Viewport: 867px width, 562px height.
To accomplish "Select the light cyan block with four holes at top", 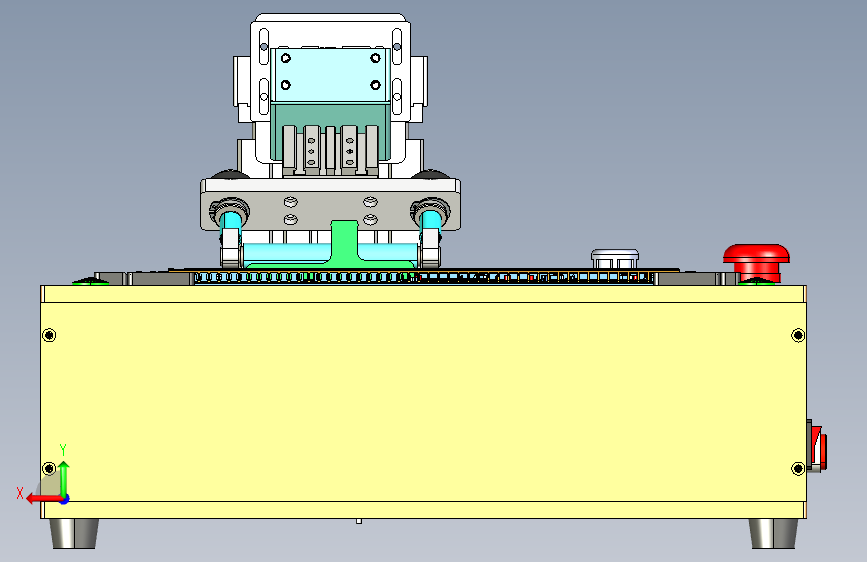I will (331, 75).
